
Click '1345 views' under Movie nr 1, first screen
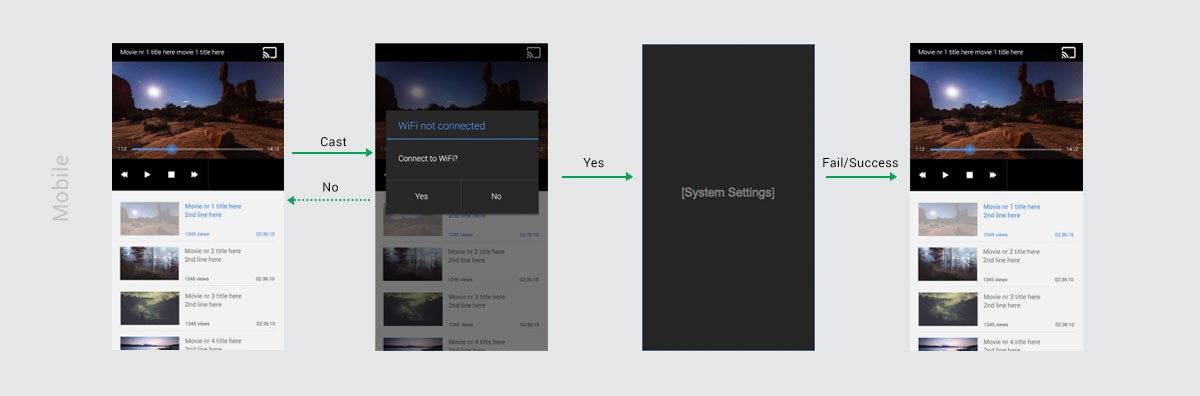[x=197, y=234]
